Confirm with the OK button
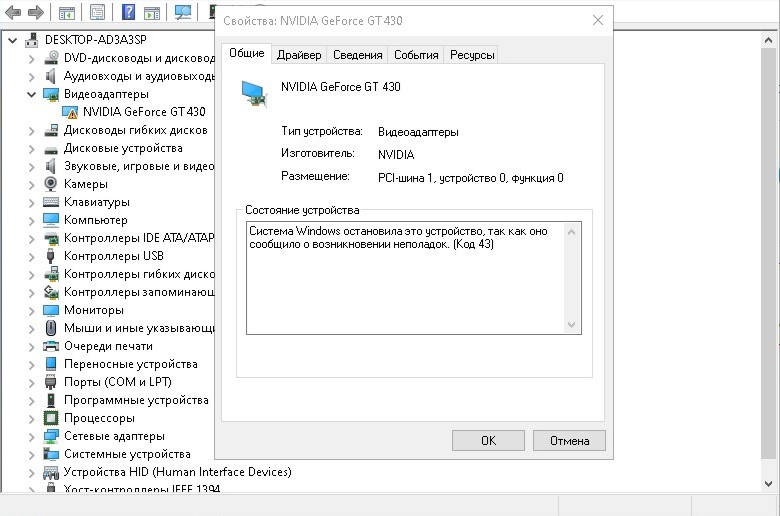 point(488,441)
